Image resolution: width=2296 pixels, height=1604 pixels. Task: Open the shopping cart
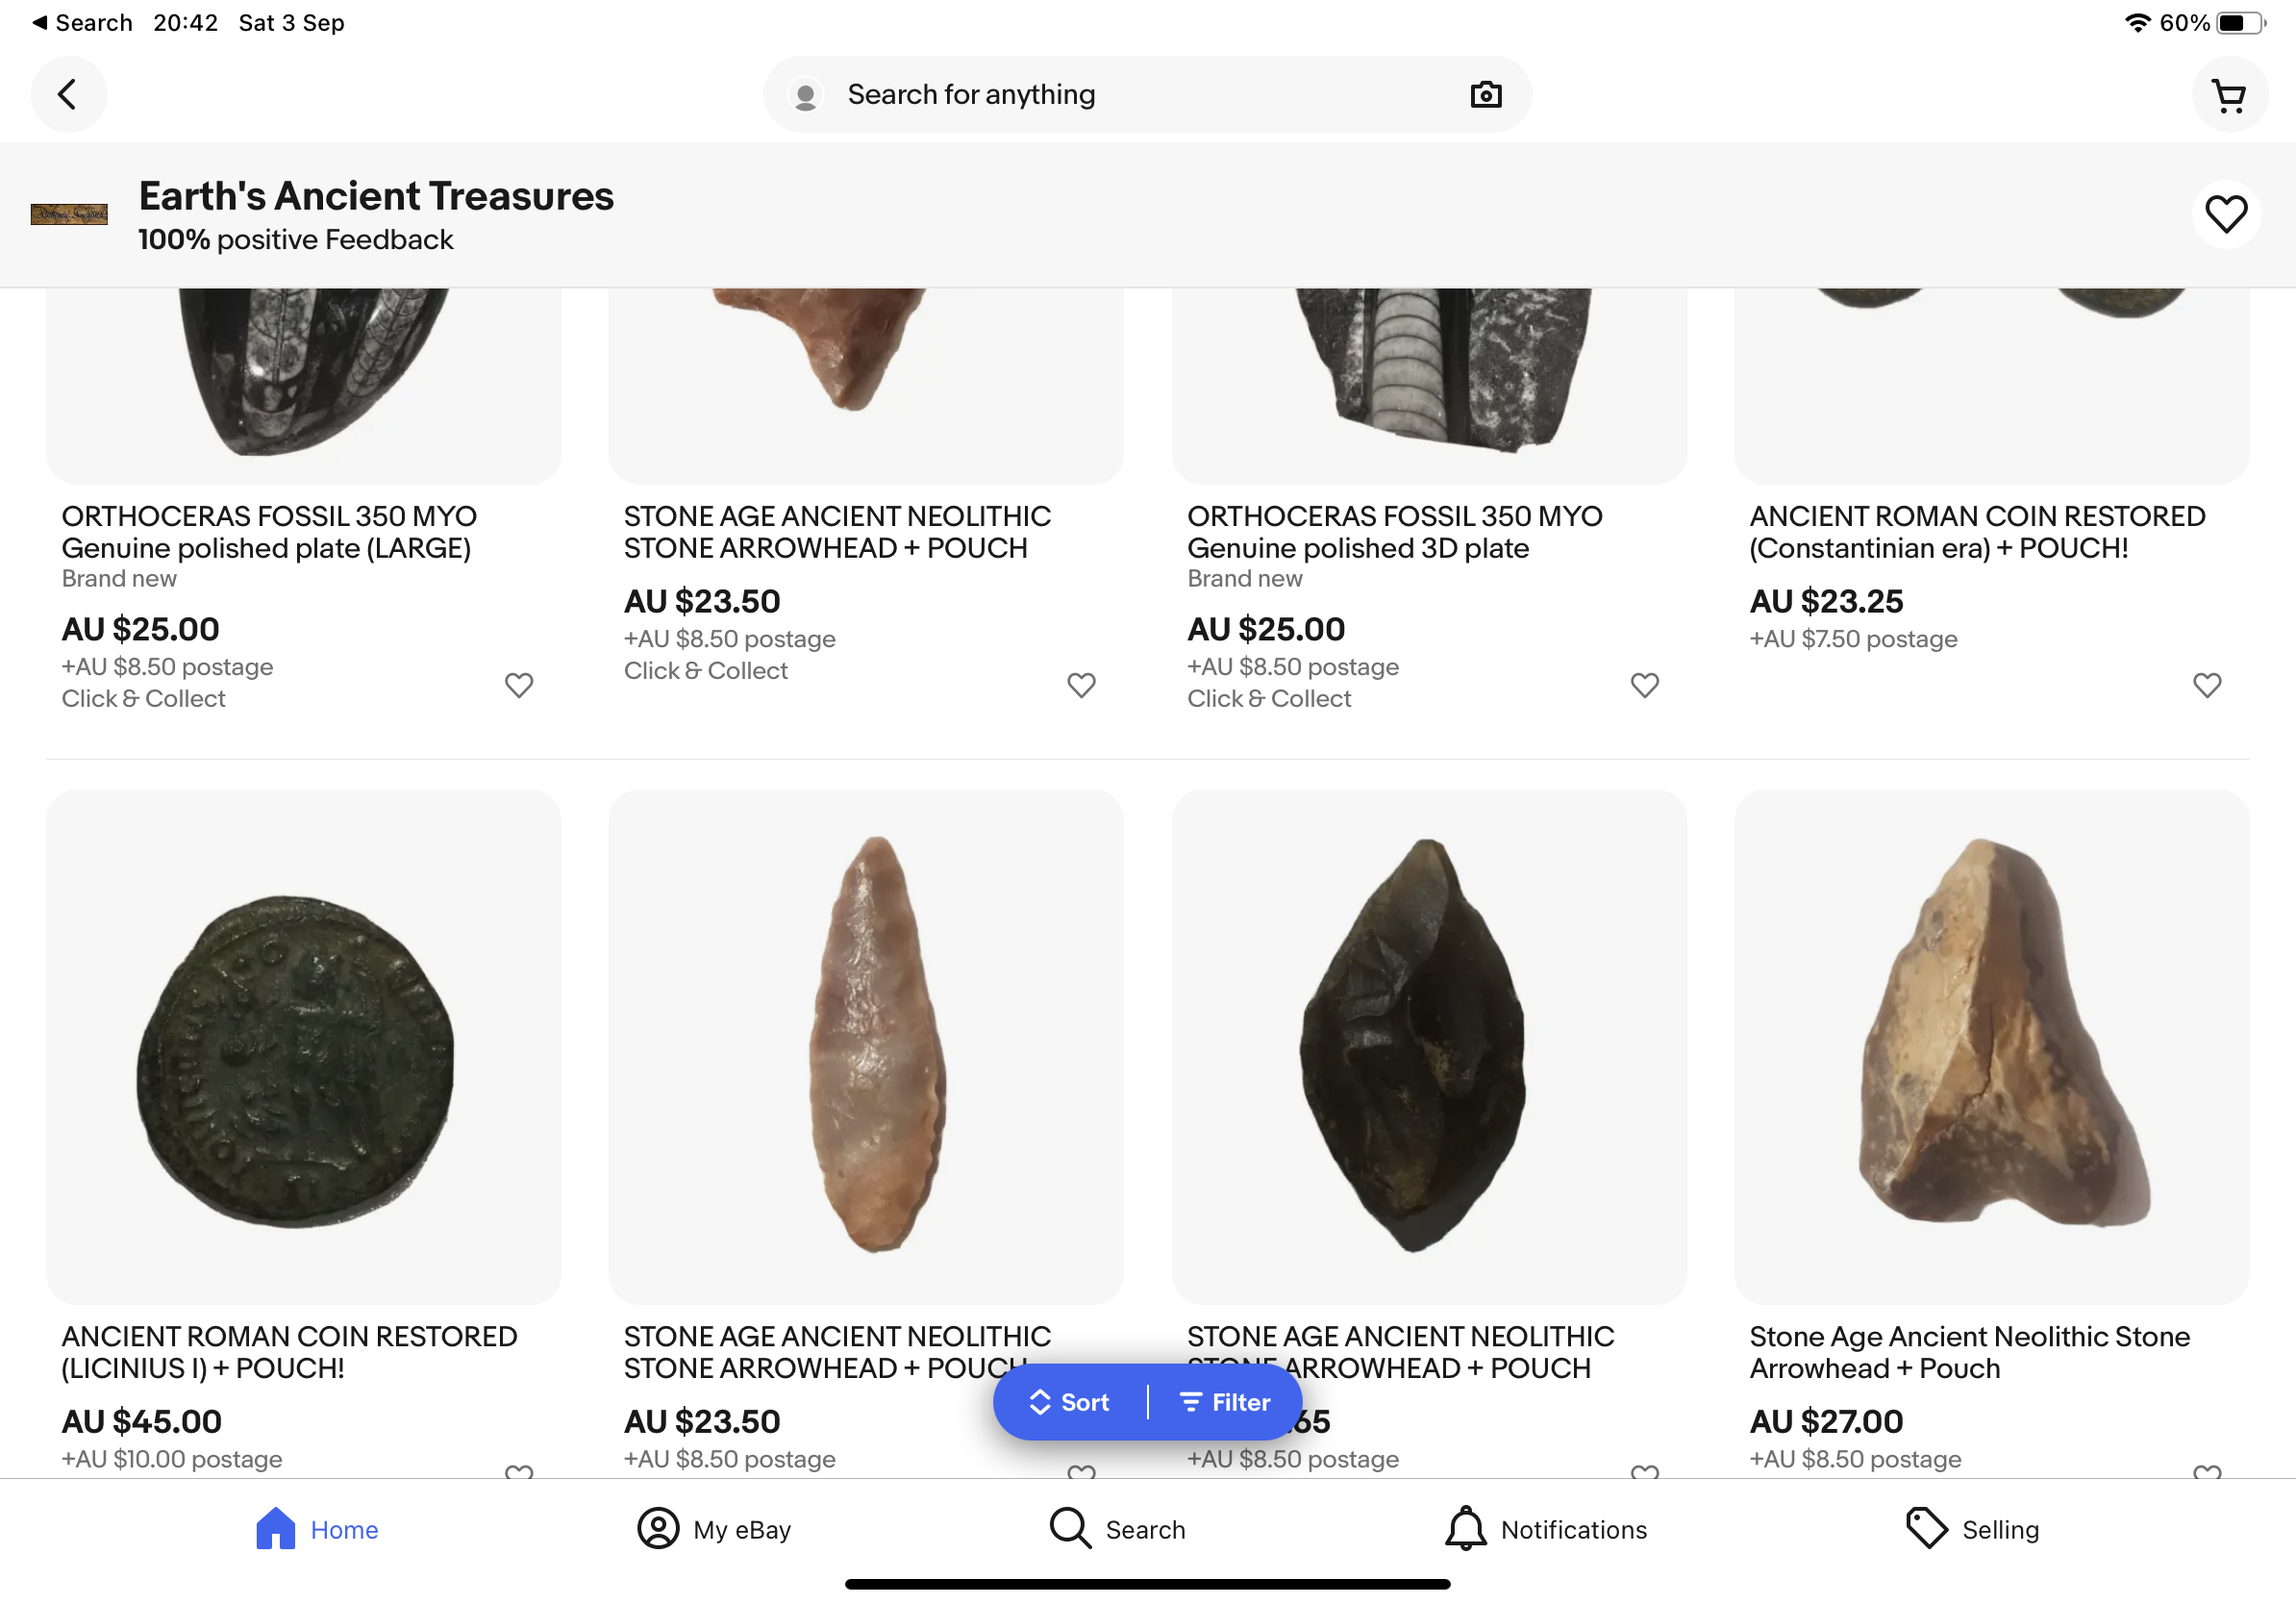(x=2228, y=95)
